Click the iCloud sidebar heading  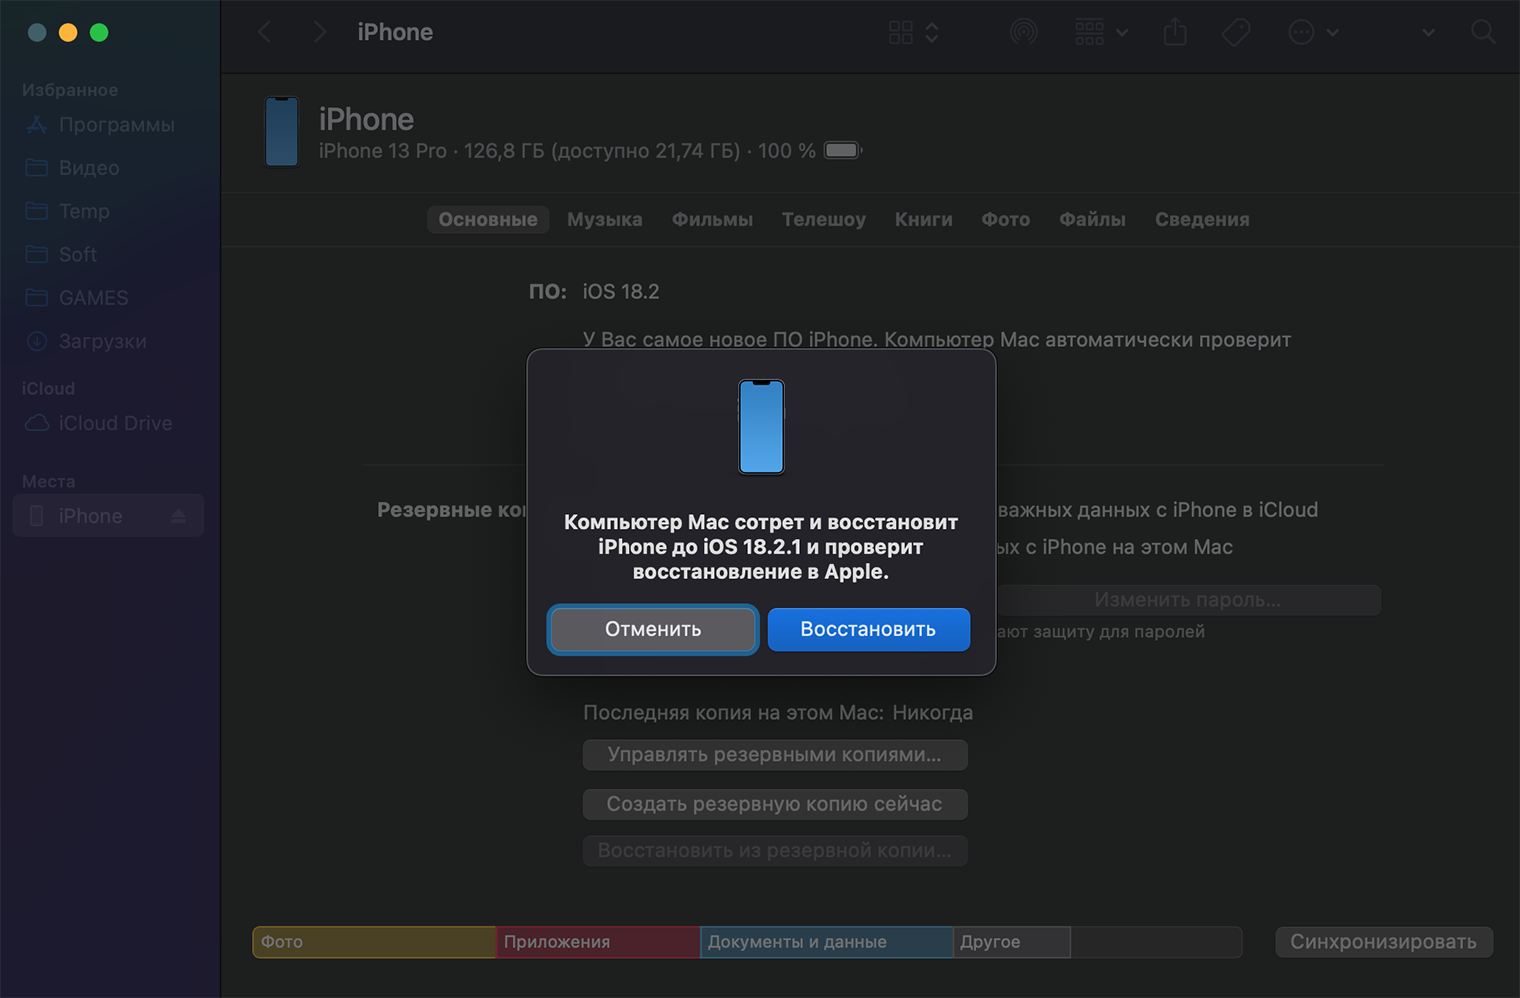coord(48,388)
